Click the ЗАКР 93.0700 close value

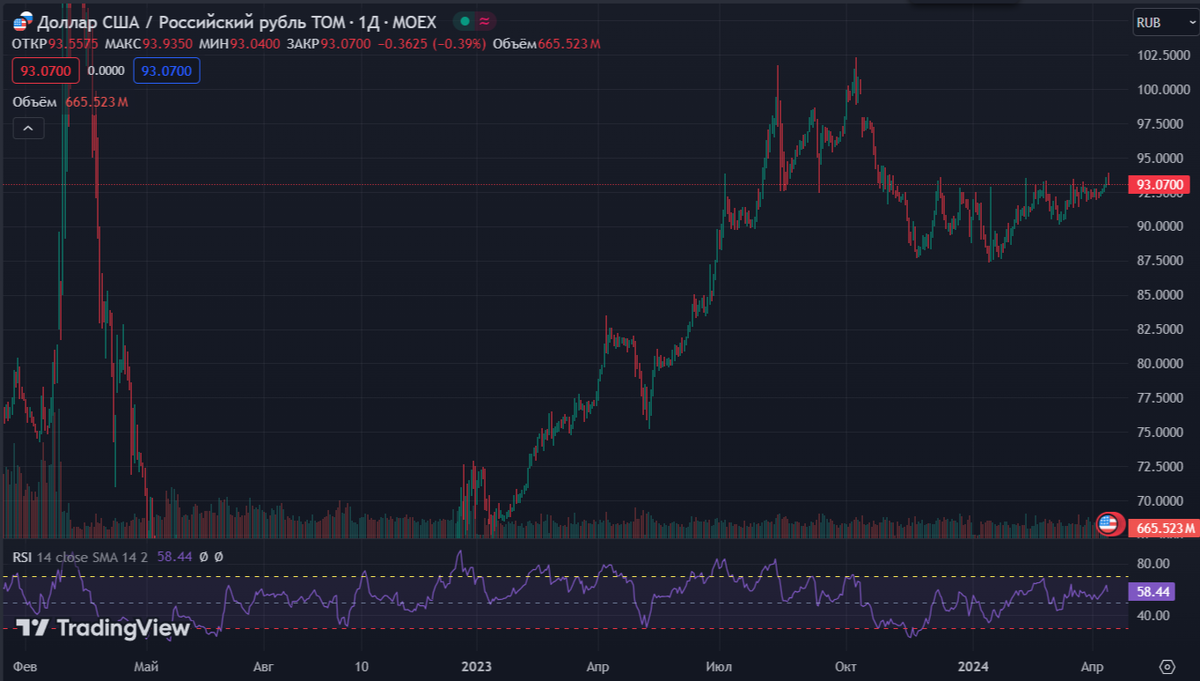(327, 44)
